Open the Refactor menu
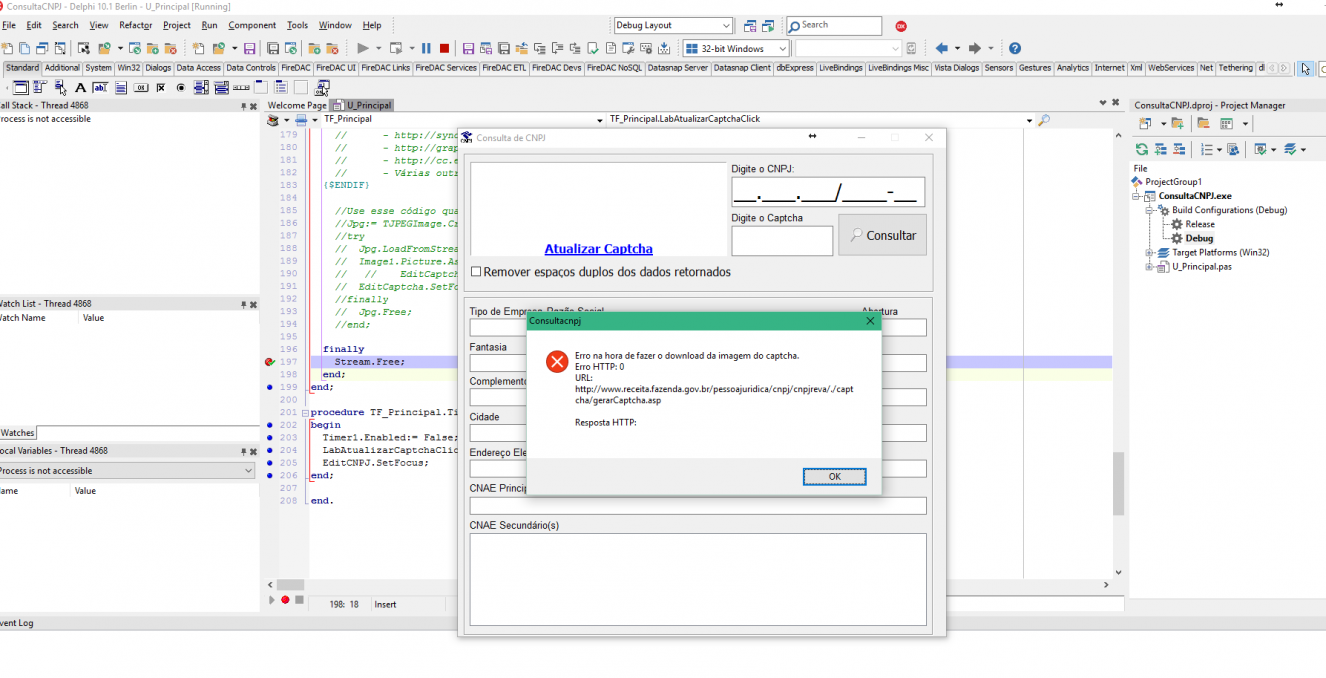The width and height of the screenshot is (1326, 678). coord(136,25)
